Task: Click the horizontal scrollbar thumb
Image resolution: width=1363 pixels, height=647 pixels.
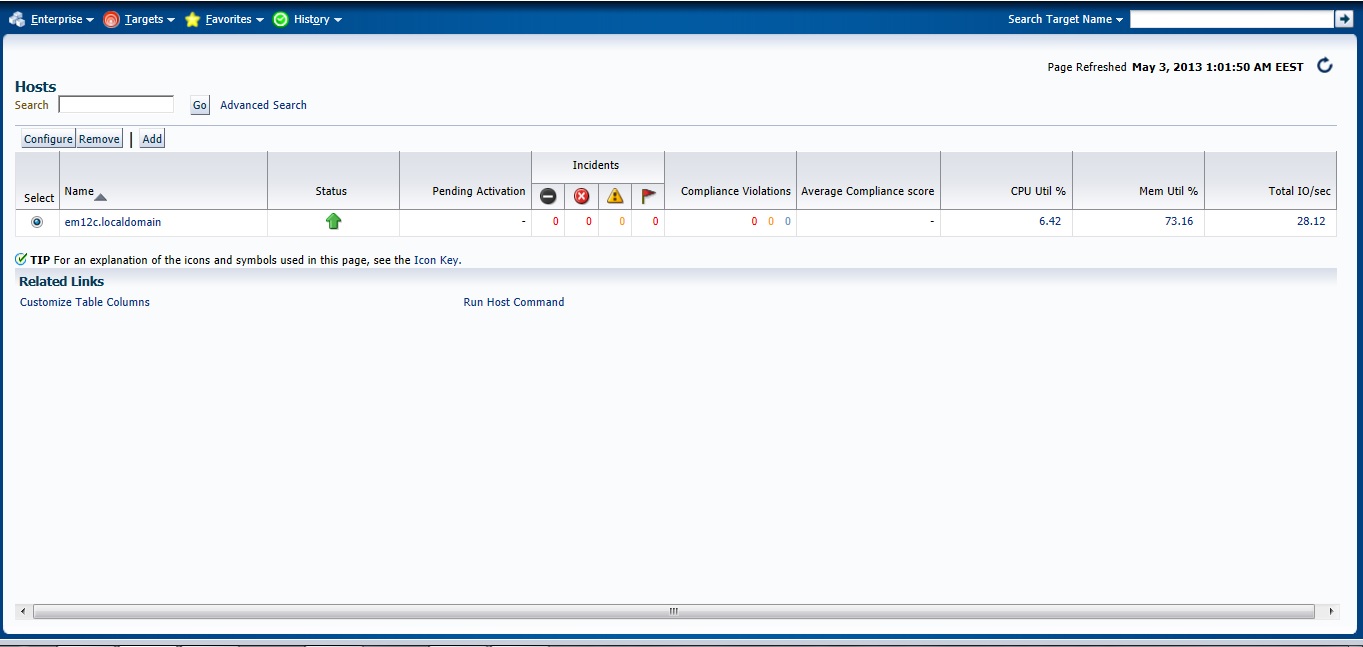Action: [673, 611]
